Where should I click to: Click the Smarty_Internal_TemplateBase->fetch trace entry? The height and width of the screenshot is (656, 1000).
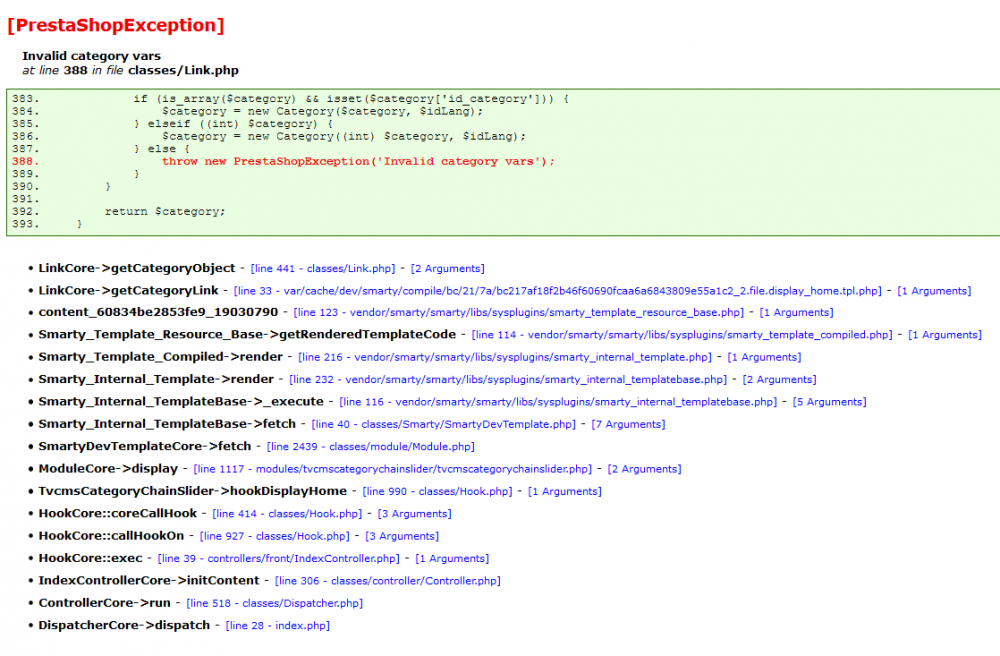[167, 424]
